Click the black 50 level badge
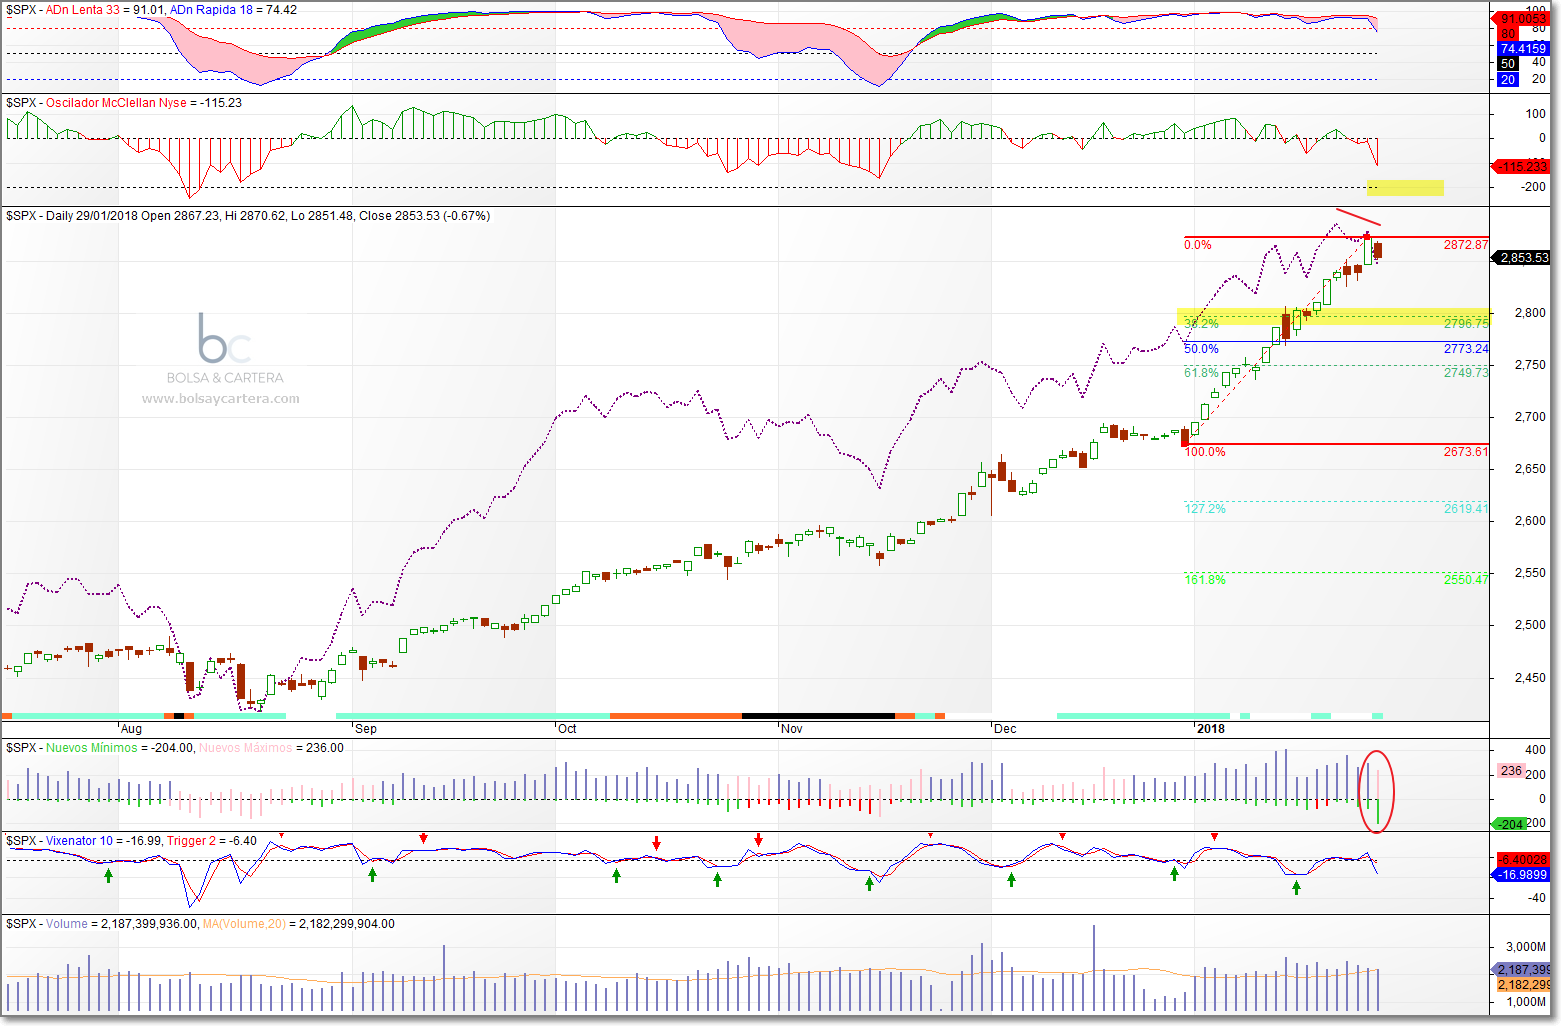This screenshot has width=1561, height=1026. tap(1508, 63)
